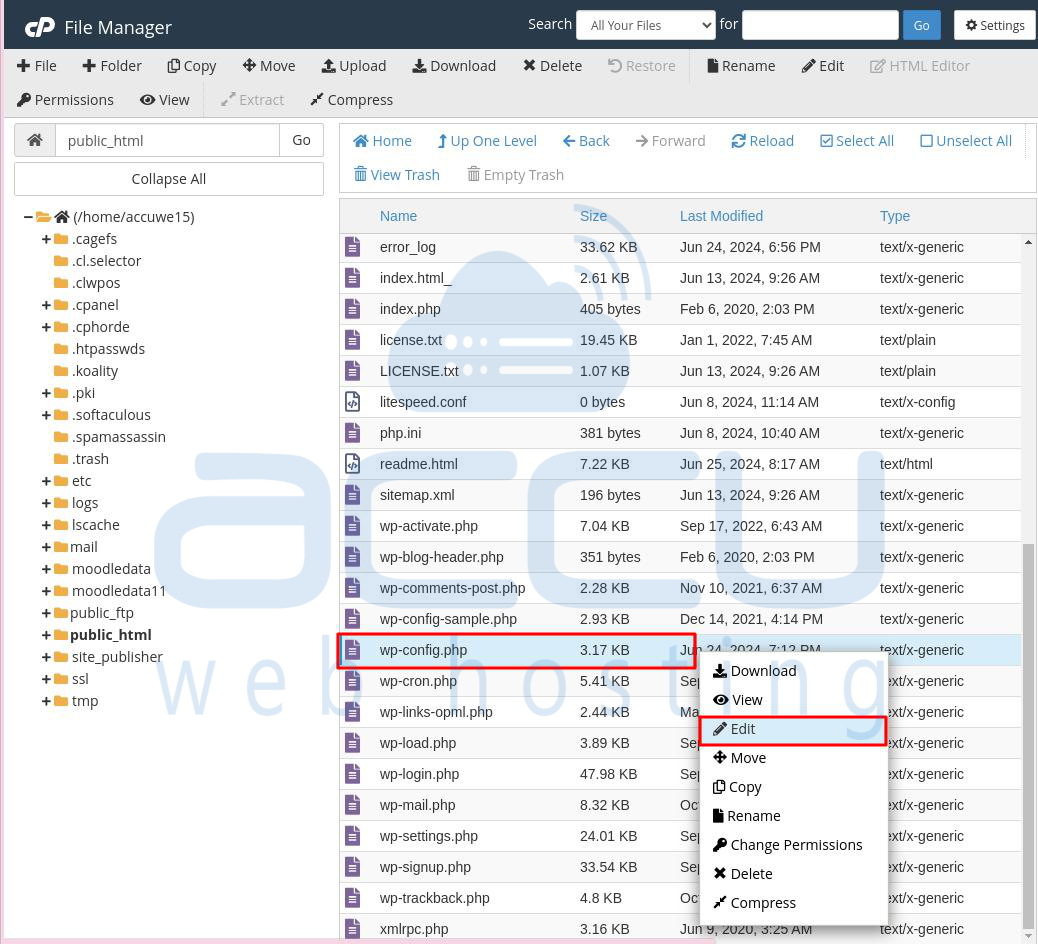Create a new Folder from the toolbar
The width and height of the screenshot is (1038, 944).
tap(112, 66)
